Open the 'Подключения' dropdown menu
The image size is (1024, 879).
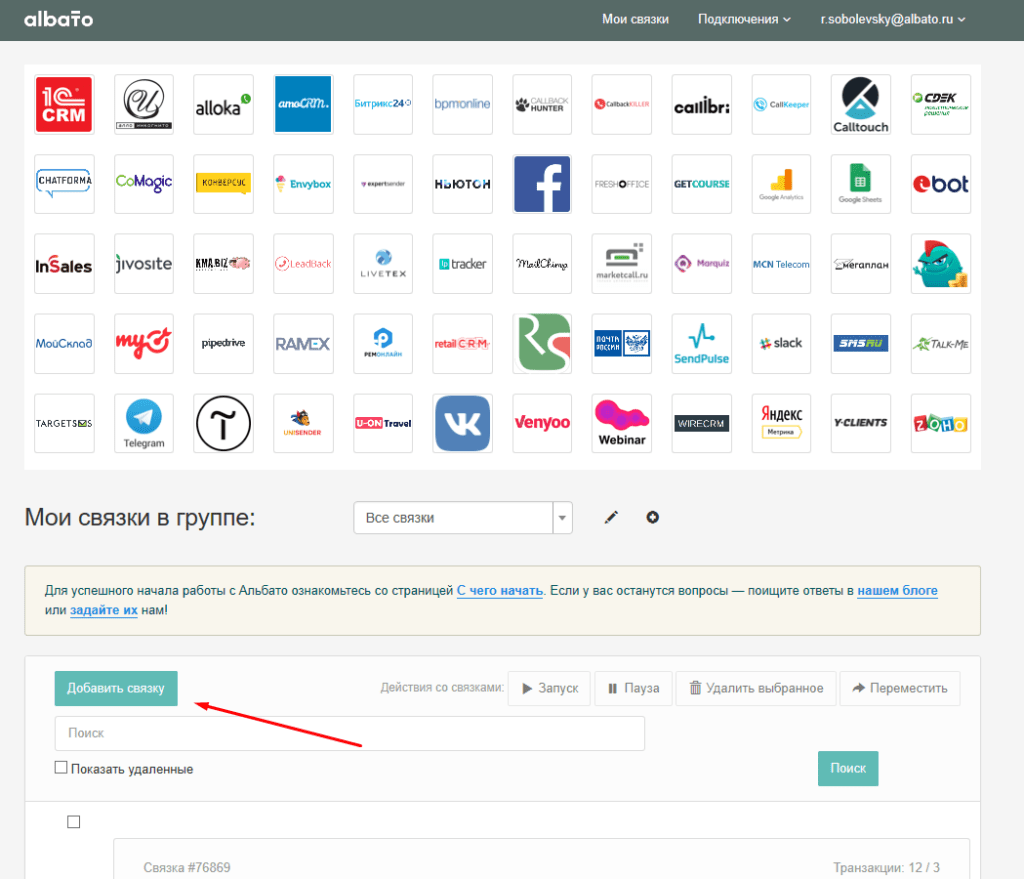click(744, 19)
